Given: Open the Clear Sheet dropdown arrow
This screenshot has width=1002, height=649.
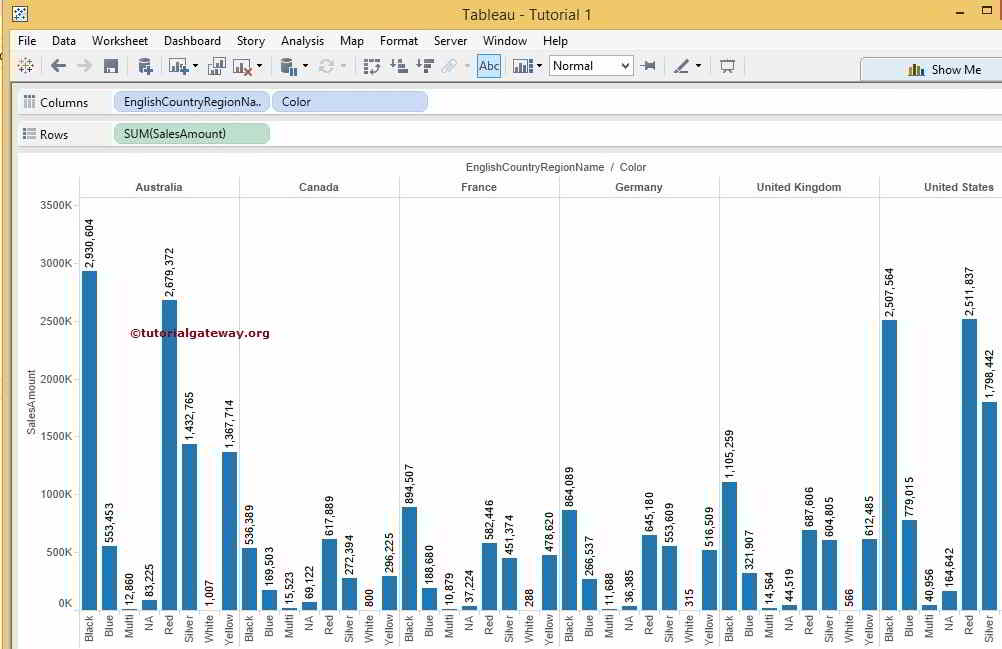Looking at the screenshot, I should [x=257, y=68].
